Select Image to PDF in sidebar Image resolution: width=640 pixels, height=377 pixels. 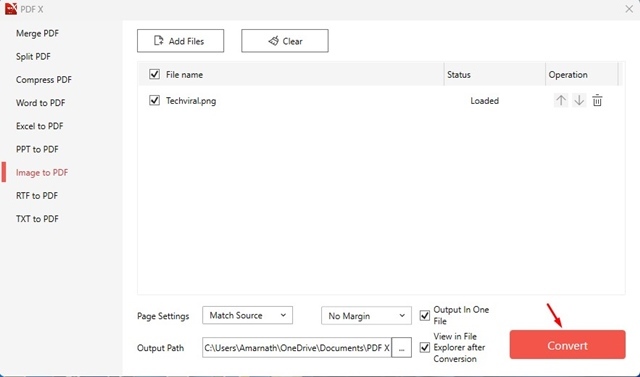[42, 173]
